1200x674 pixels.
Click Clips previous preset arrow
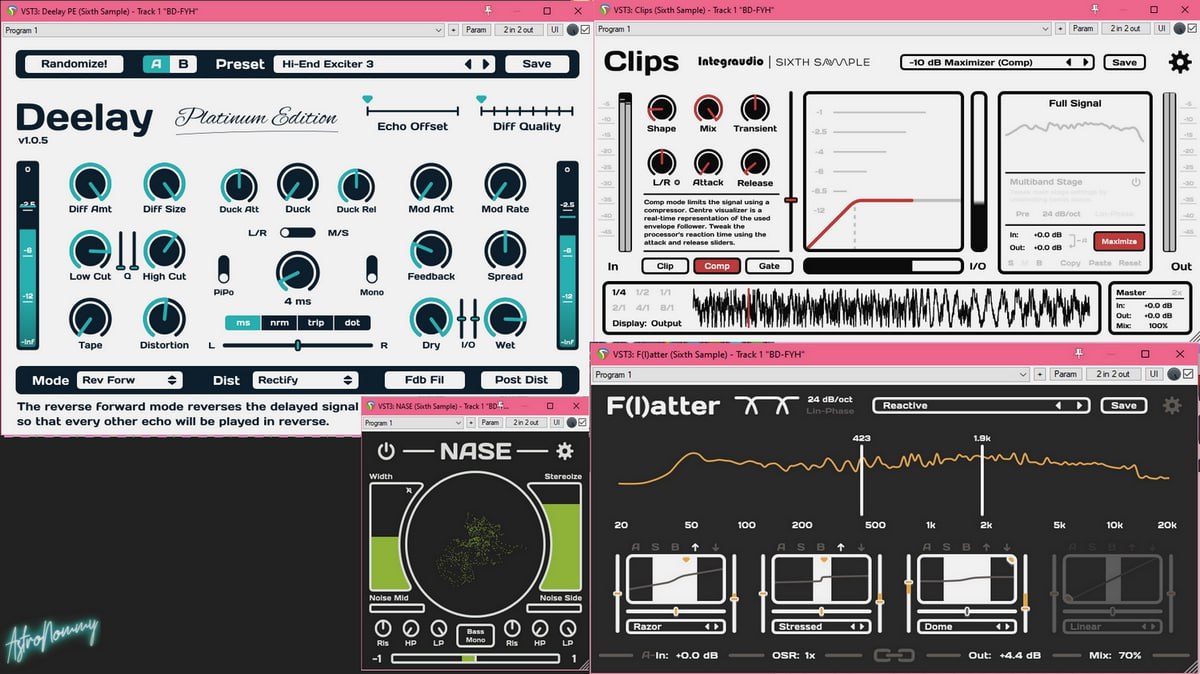(1068, 62)
